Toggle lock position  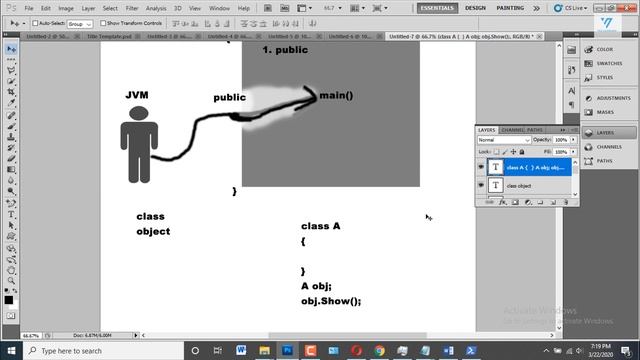(x=513, y=152)
